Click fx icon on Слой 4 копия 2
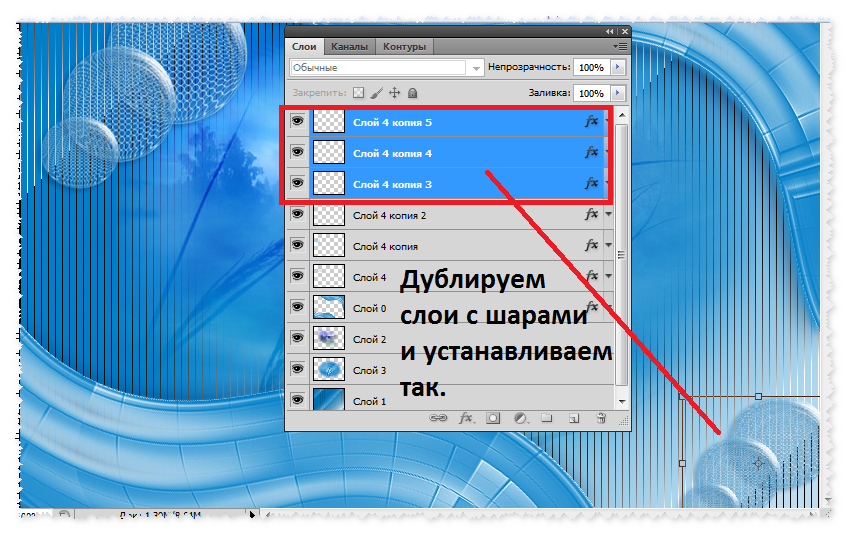Image resolution: width=850 pixels, height=535 pixels. [591, 214]
